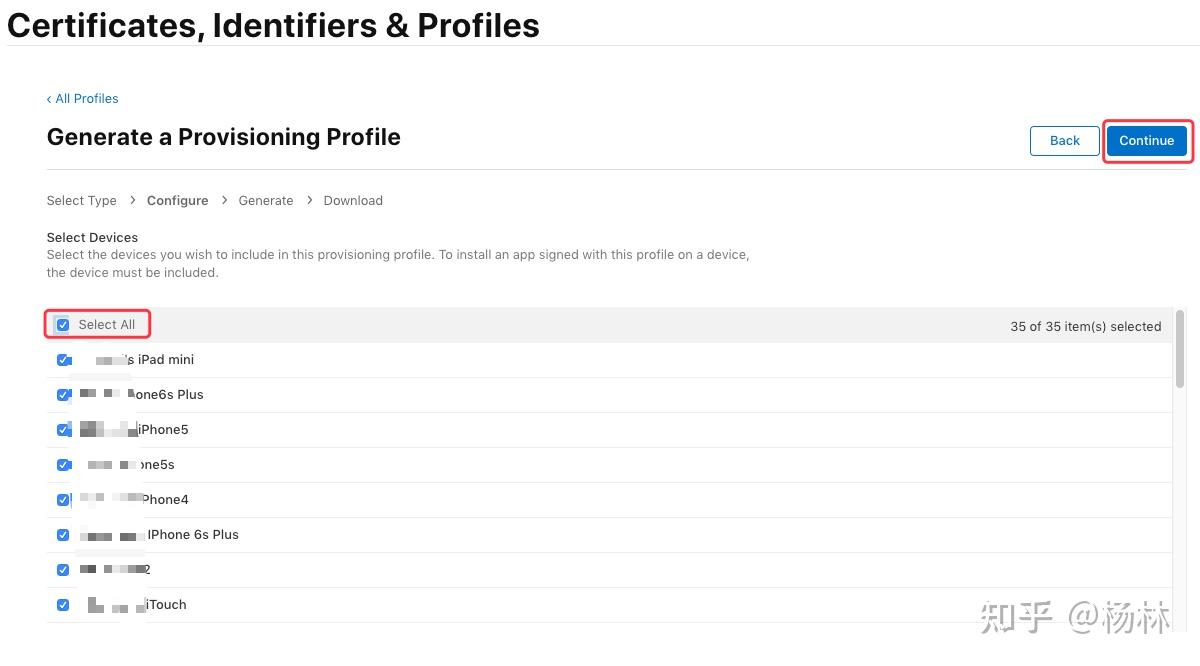Uncheck the iPhone4 device checkbox

point(63,500)
